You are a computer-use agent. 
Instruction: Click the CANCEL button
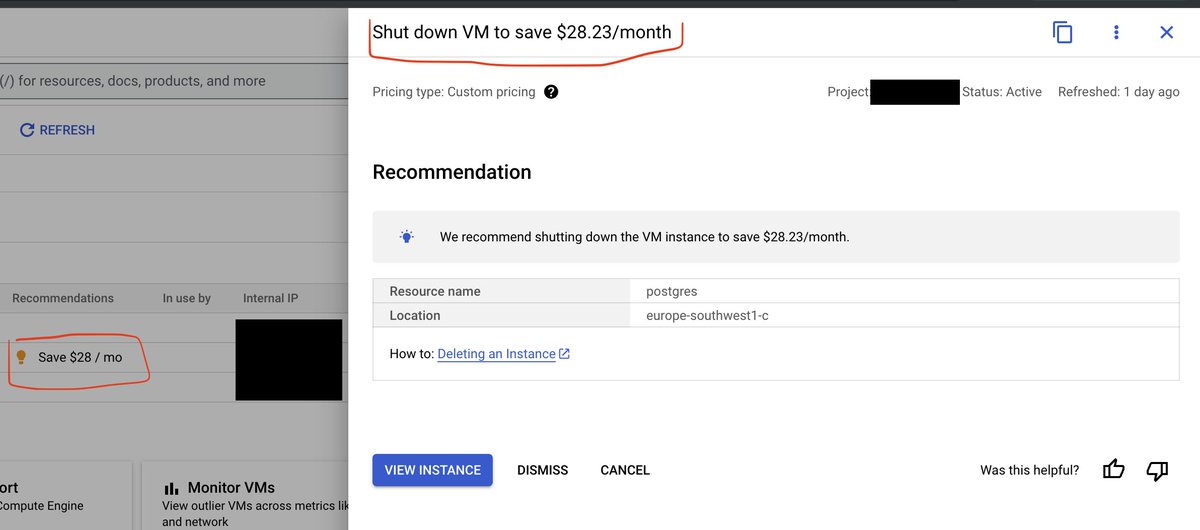click(x=625, y=470)
